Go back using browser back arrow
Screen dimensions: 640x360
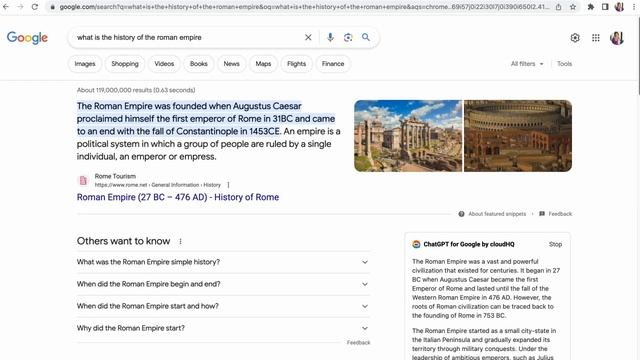coord(6,7)
